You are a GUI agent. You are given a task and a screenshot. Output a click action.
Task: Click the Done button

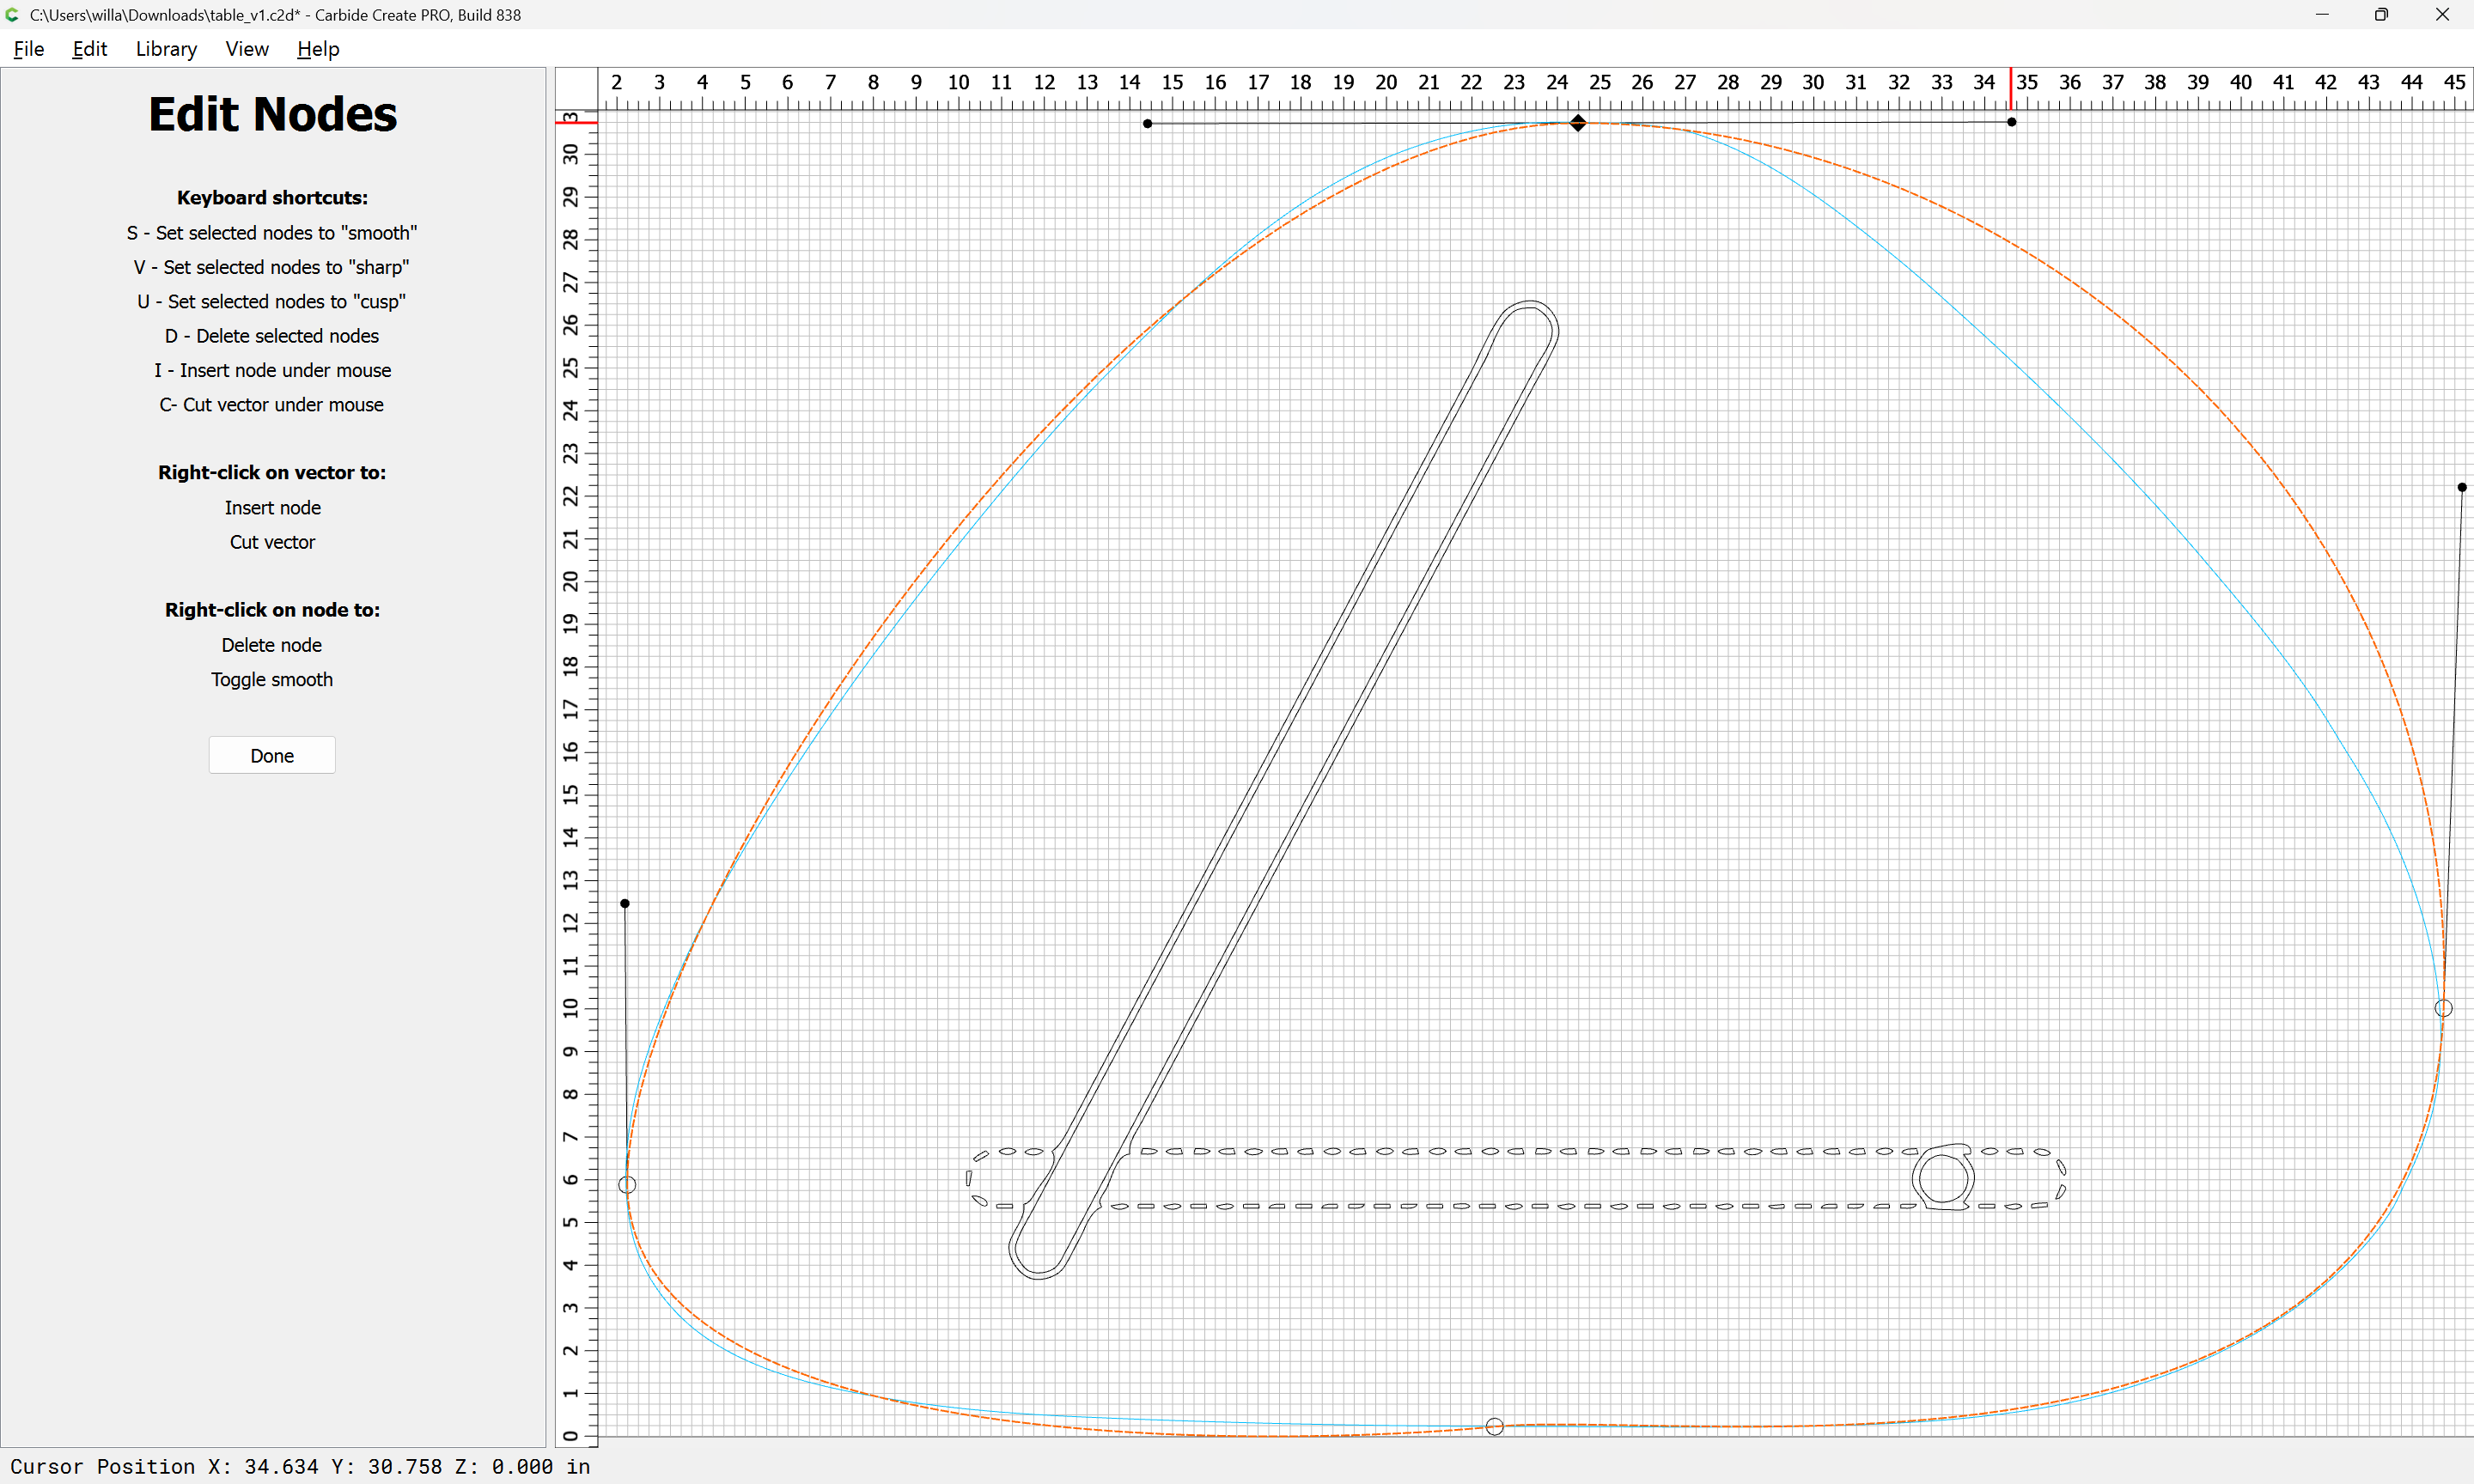click(272, 755)
